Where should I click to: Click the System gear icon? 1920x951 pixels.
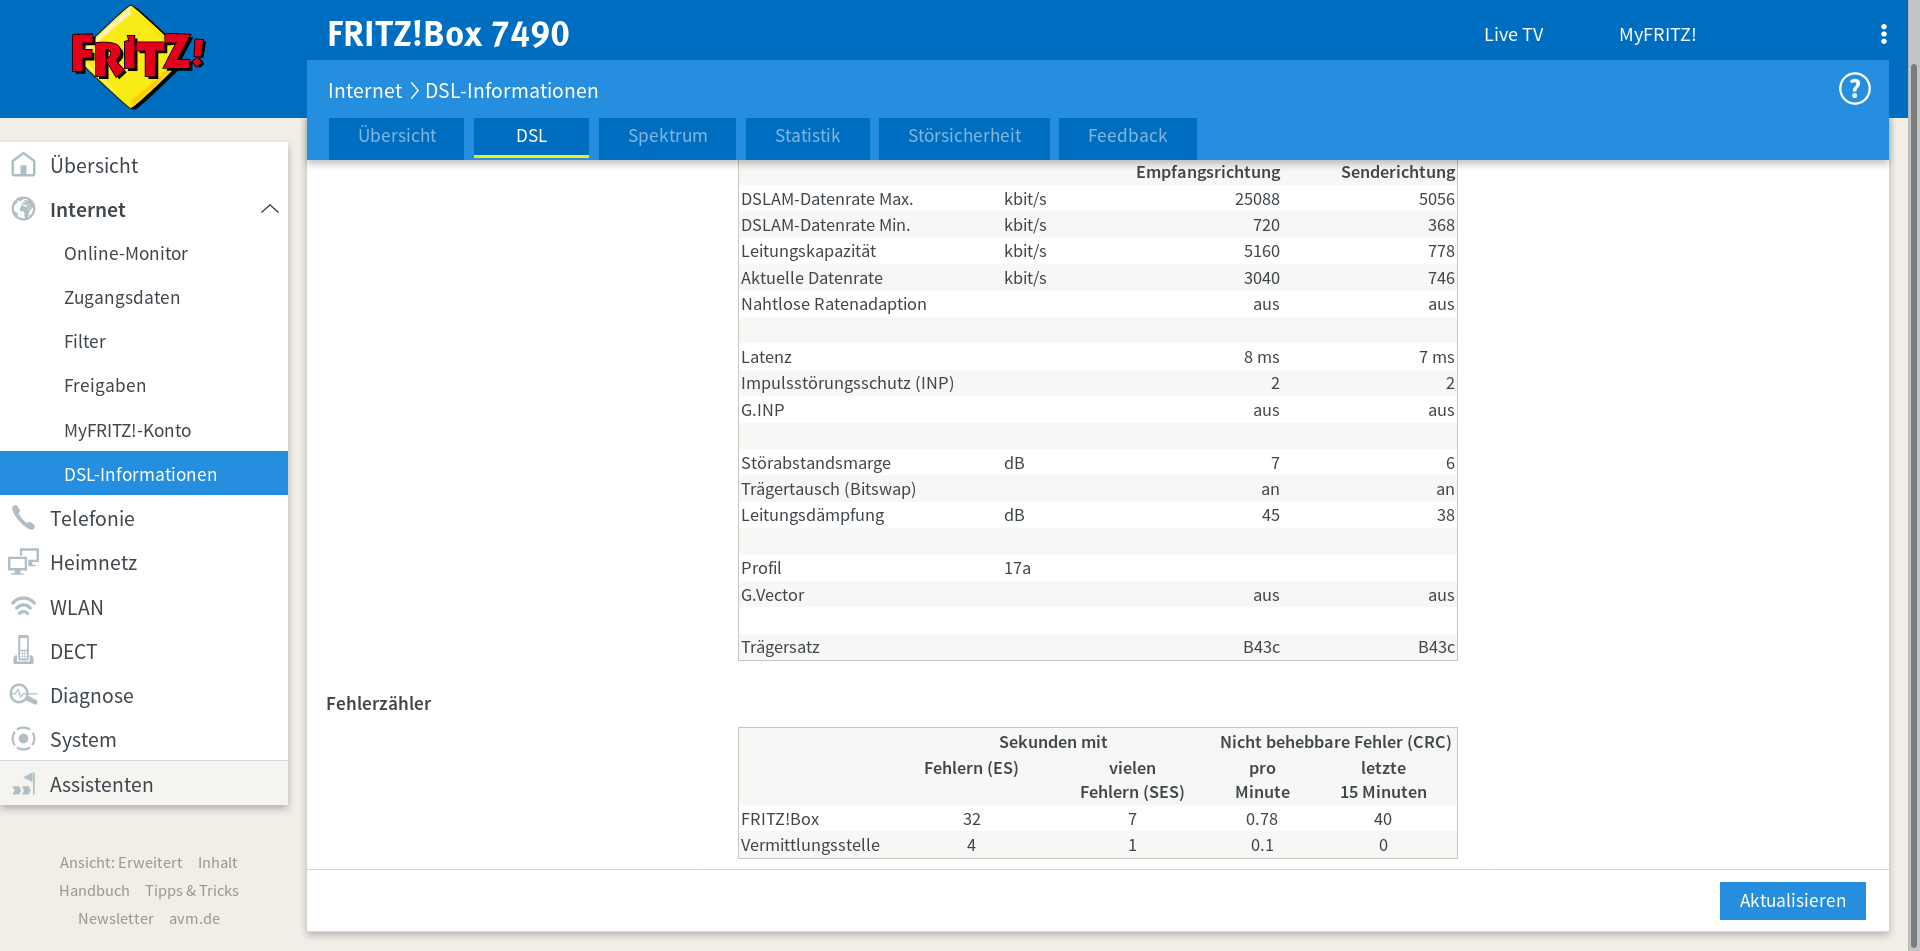[23, 739]
